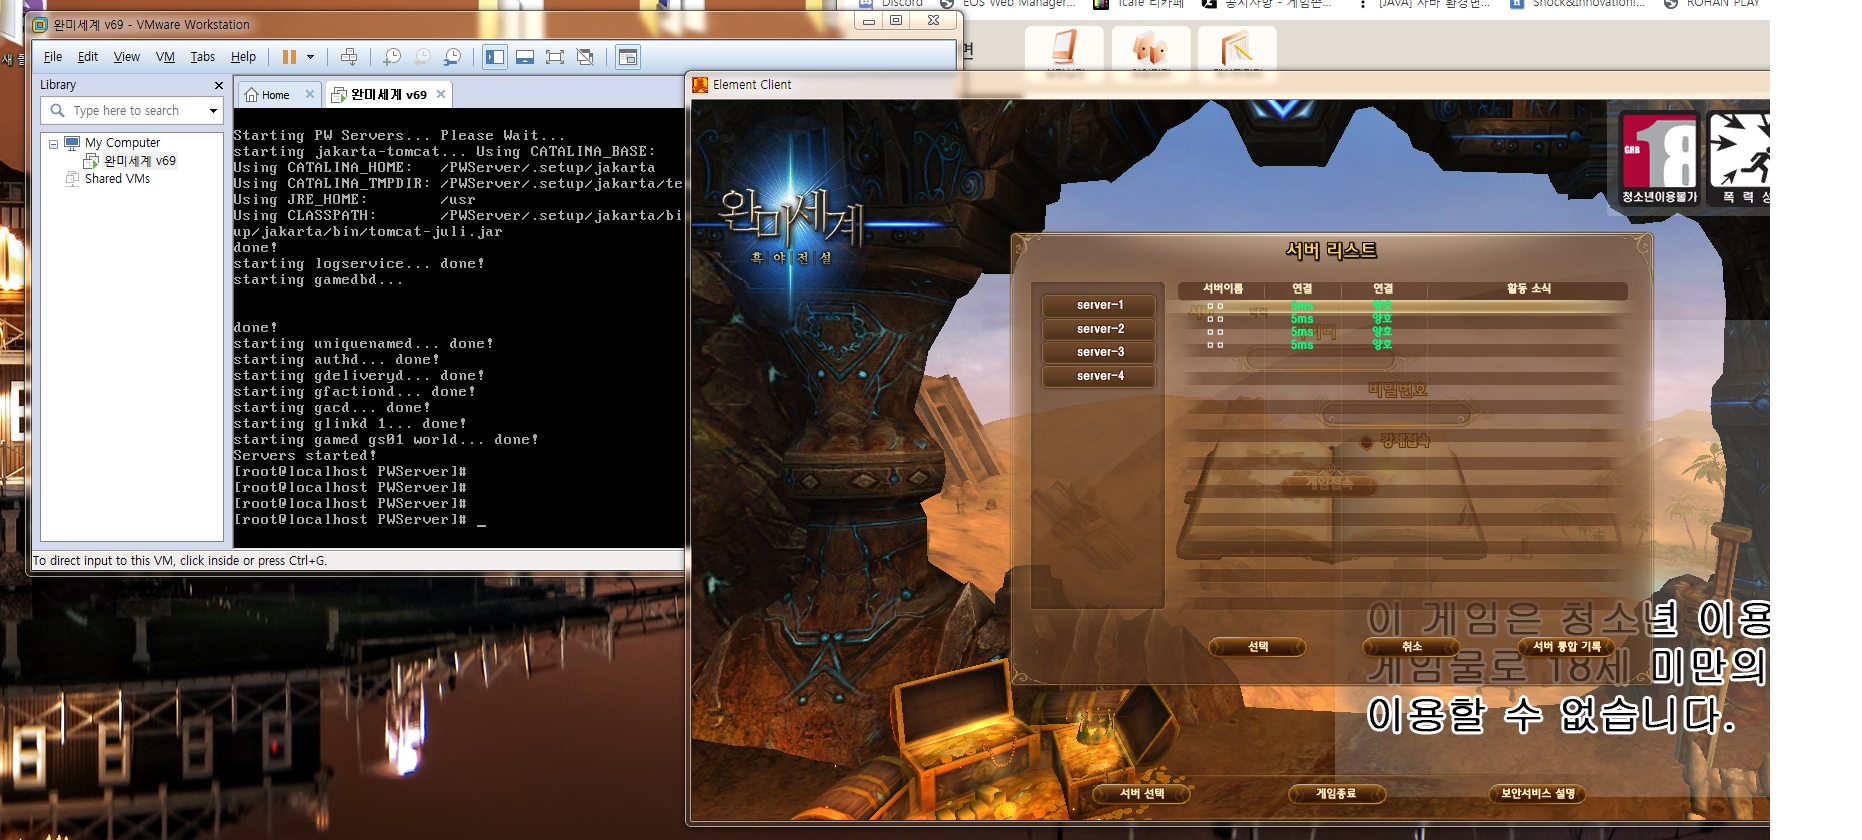Open the VM menu
1862x840 pixels.
coord(165,57)
